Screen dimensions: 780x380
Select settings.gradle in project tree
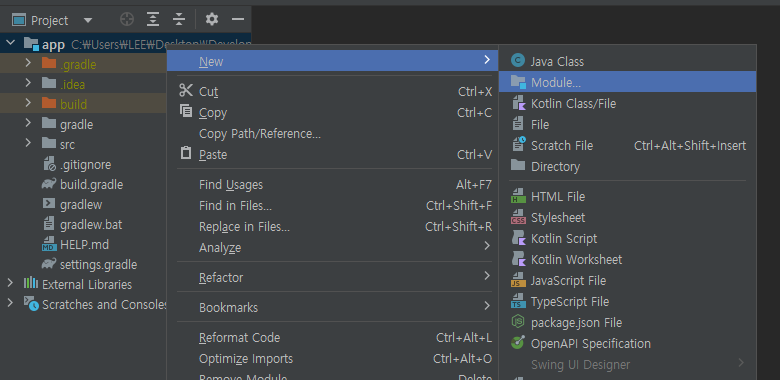[98, 264]
